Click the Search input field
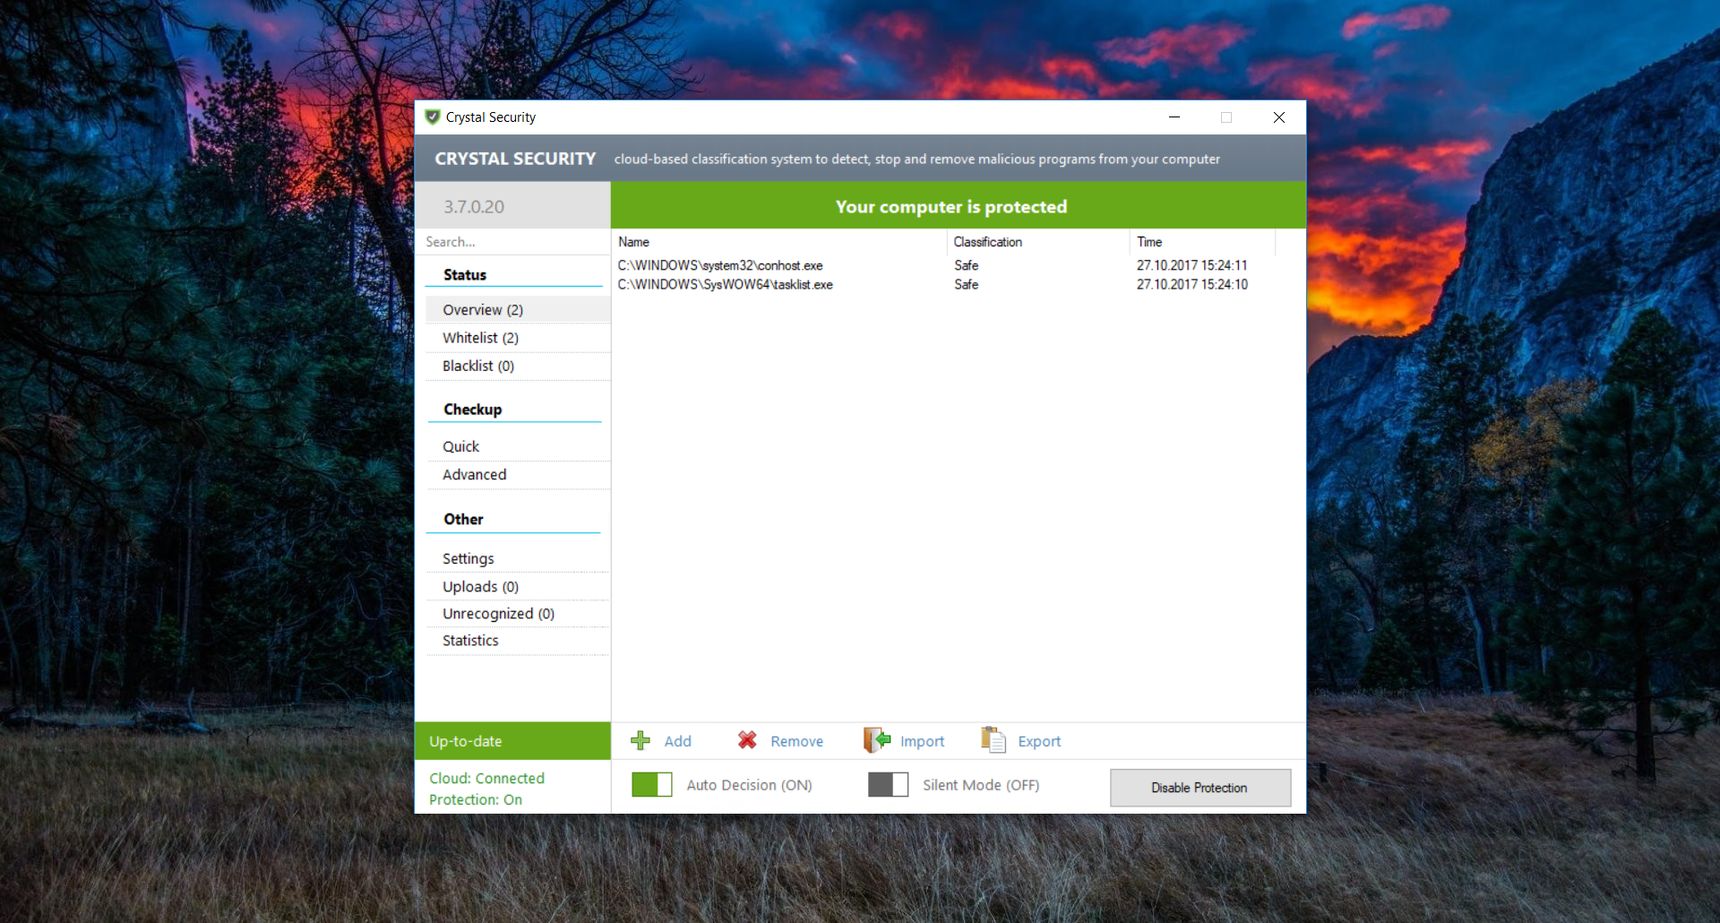1720x923 pixels. pyautogui.click(x=512, y=242)
